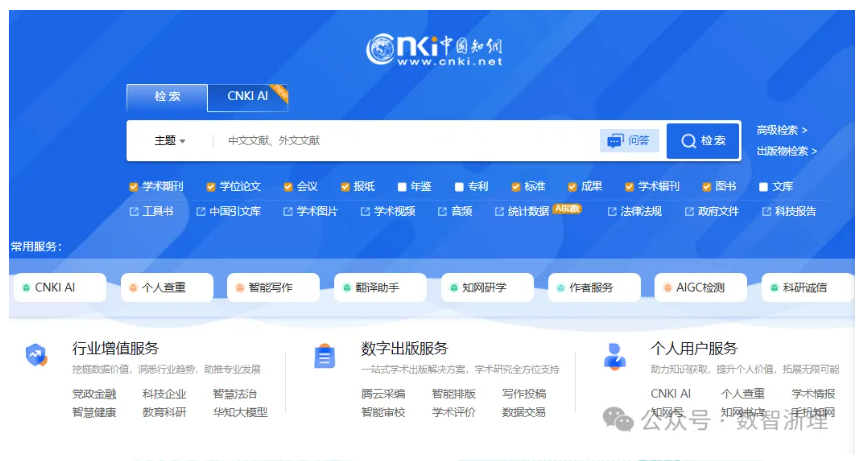Open the 党政金融 link

[94, 394]
